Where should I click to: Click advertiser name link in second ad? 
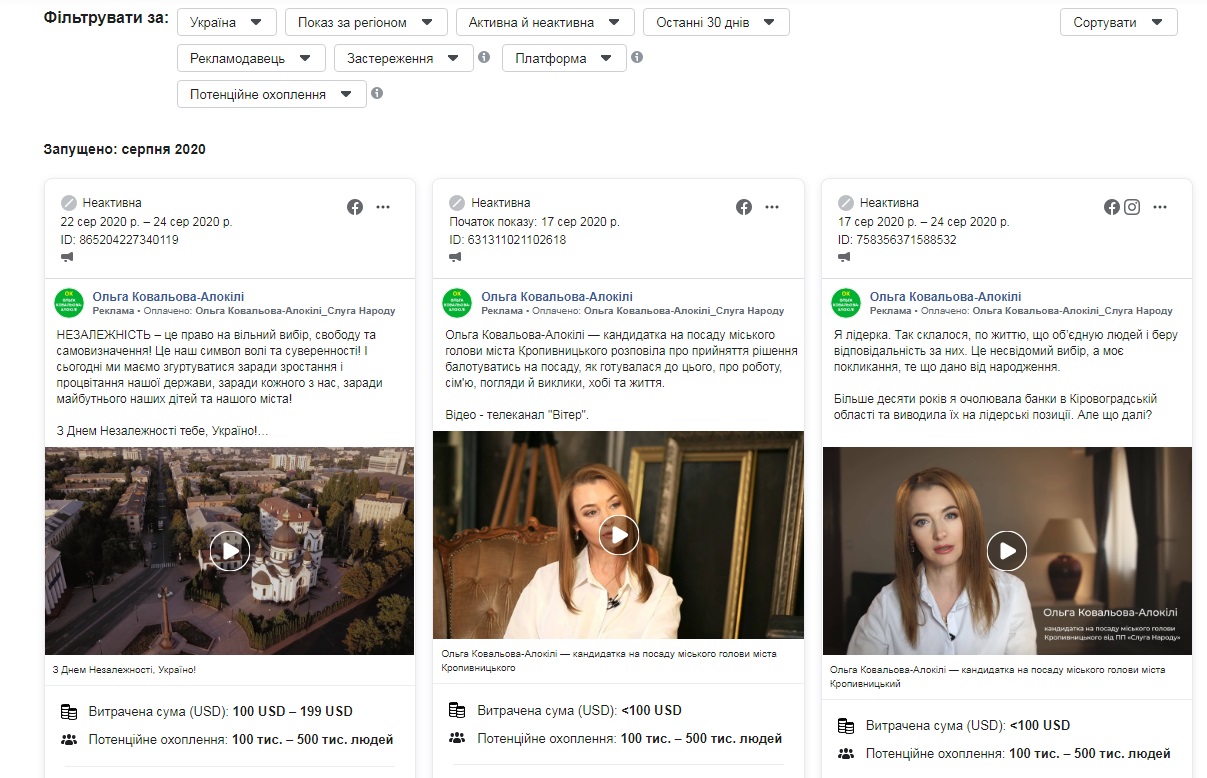pyautogui.click(x=557, y=297)
